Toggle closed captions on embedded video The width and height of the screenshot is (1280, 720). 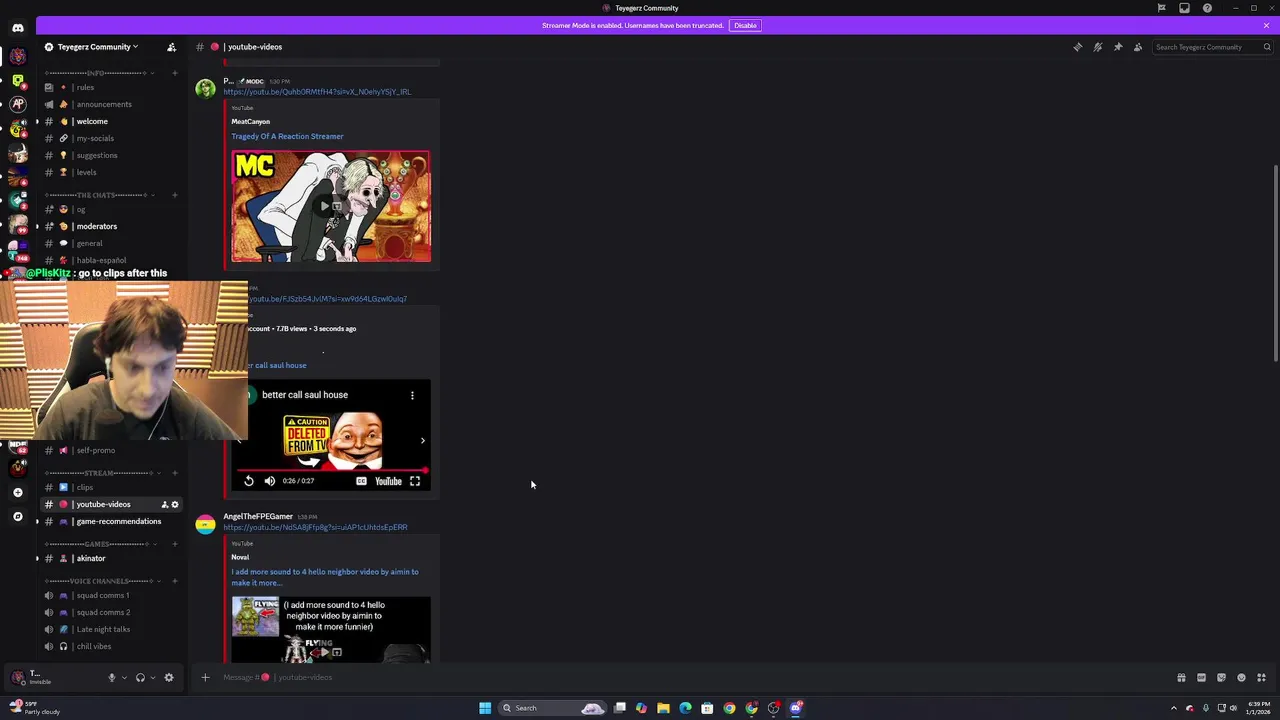(x=361, y=481)
